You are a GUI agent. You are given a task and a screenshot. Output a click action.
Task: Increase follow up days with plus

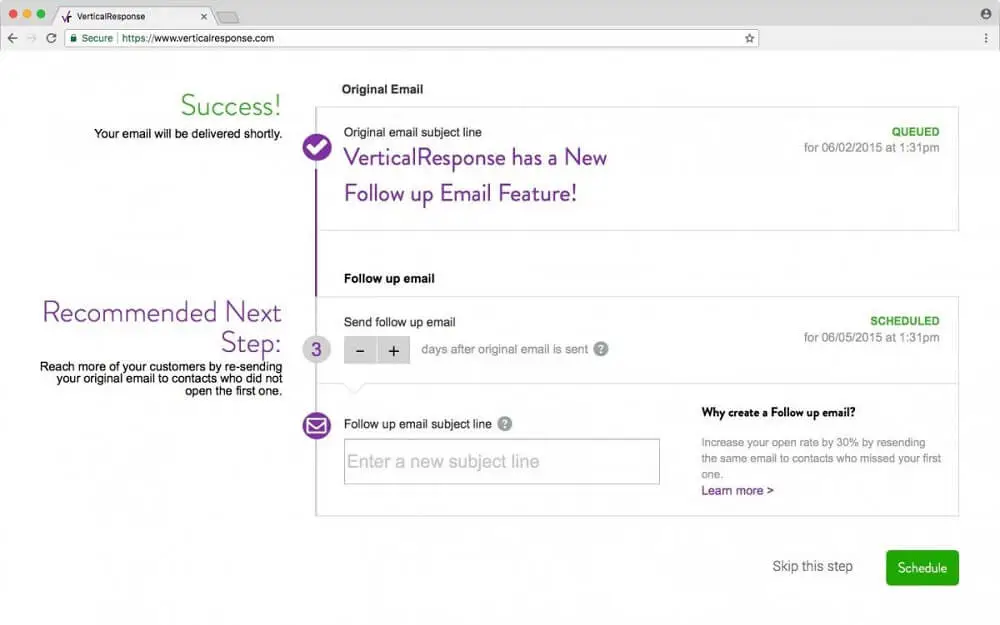(393, 350)
